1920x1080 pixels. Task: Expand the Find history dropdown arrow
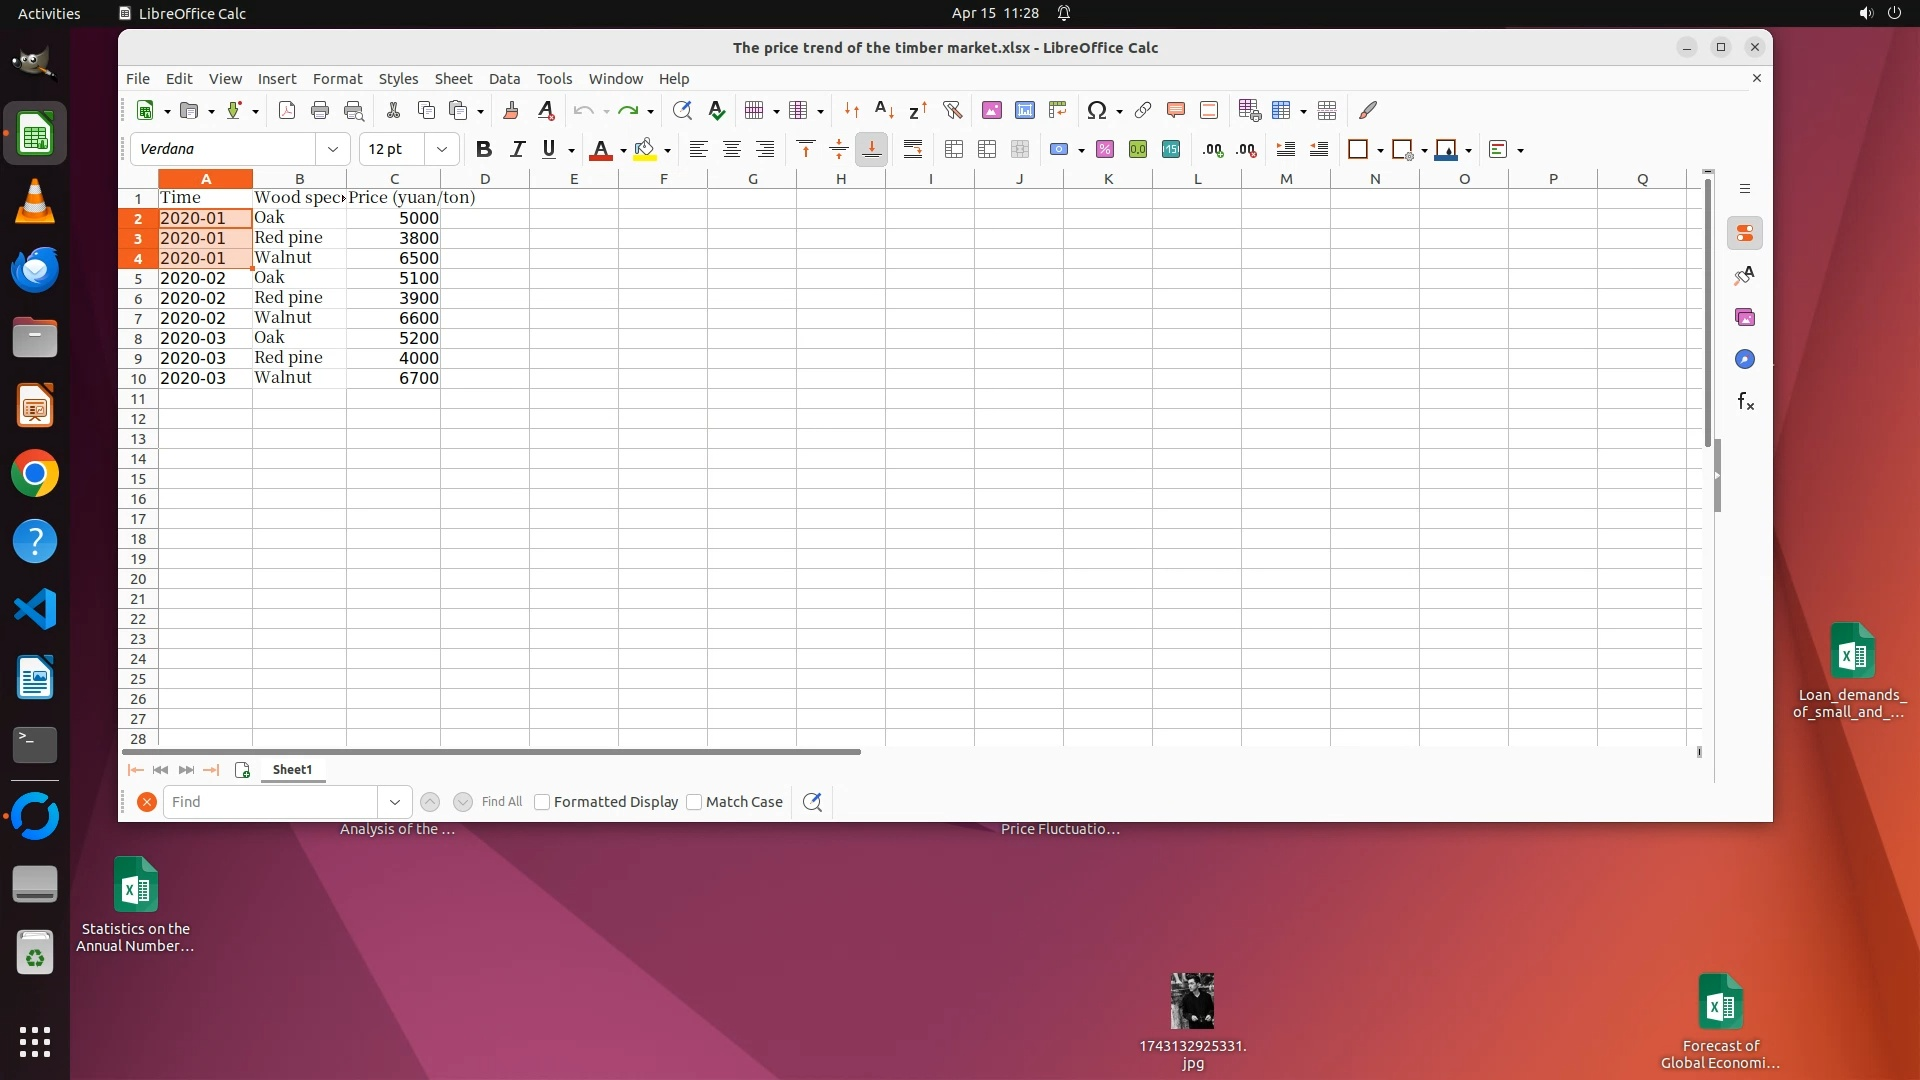click(395, 802)
